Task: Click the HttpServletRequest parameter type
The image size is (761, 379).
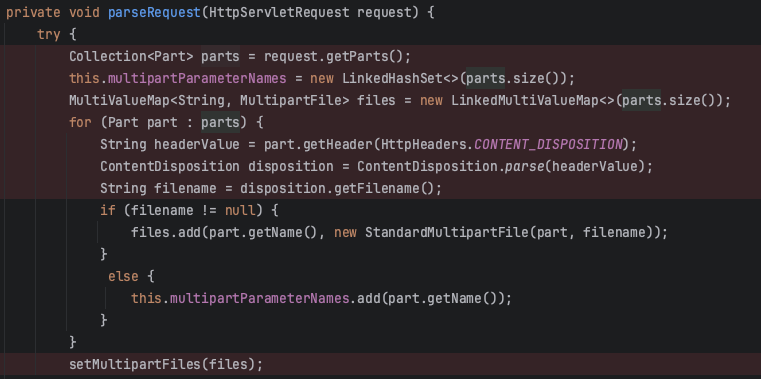Action: 279,13
